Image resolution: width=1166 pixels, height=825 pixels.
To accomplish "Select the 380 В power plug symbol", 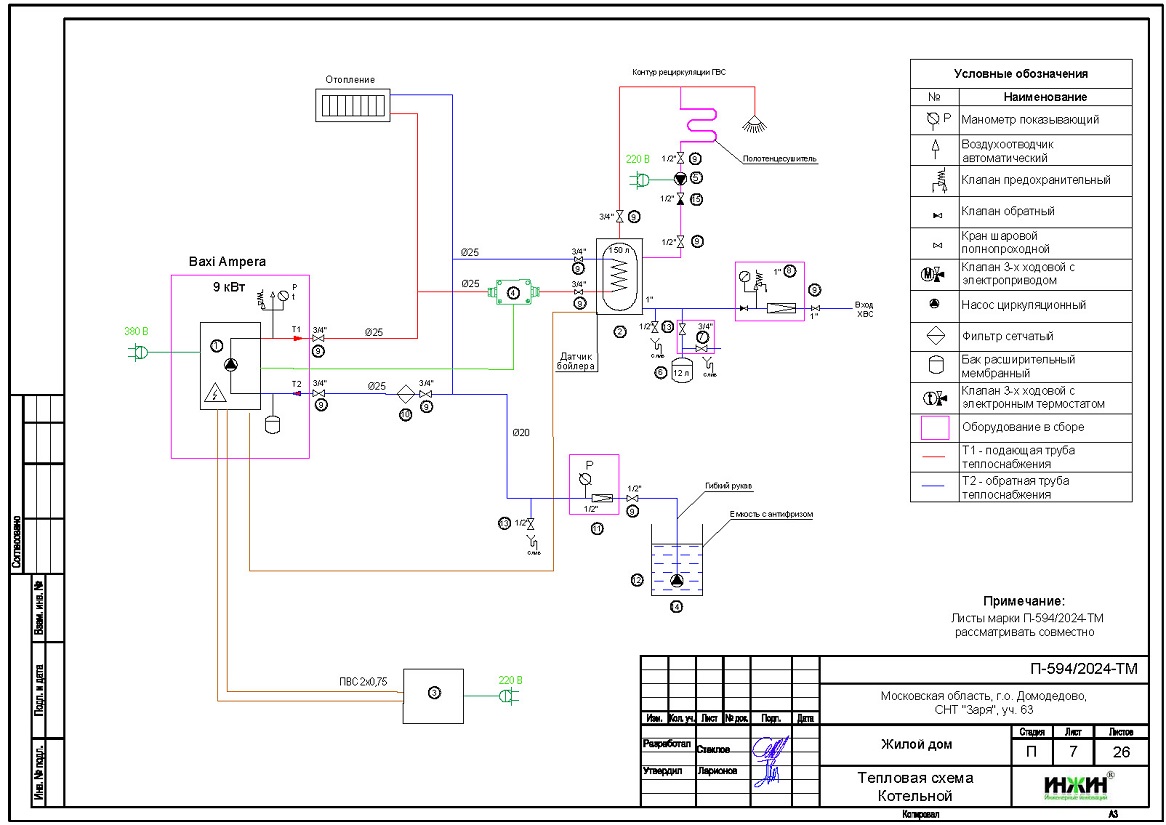I will tap(134, 351).
